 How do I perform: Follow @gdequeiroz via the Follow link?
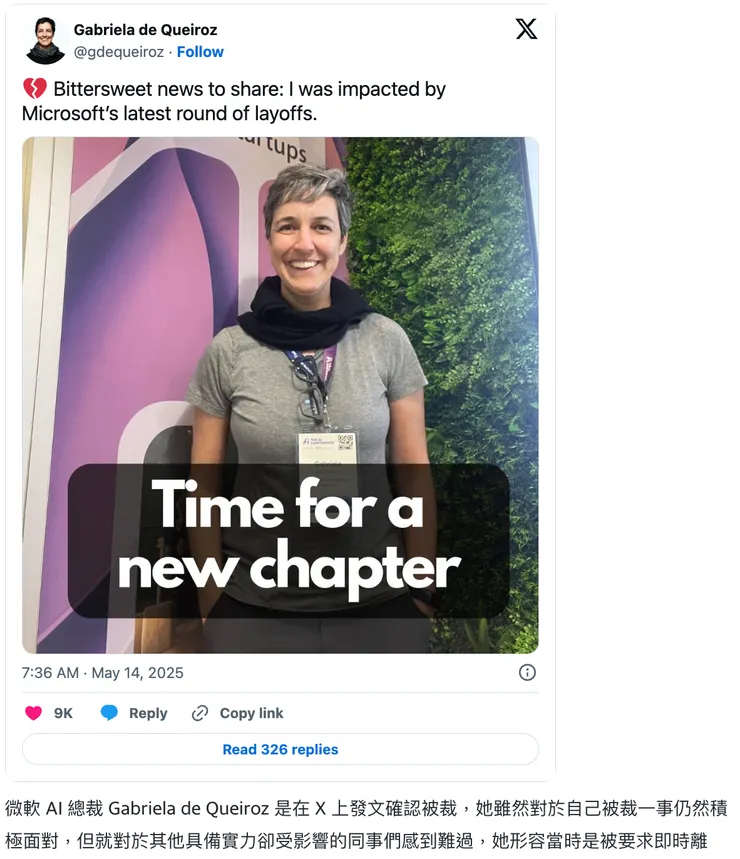point(200,52)
